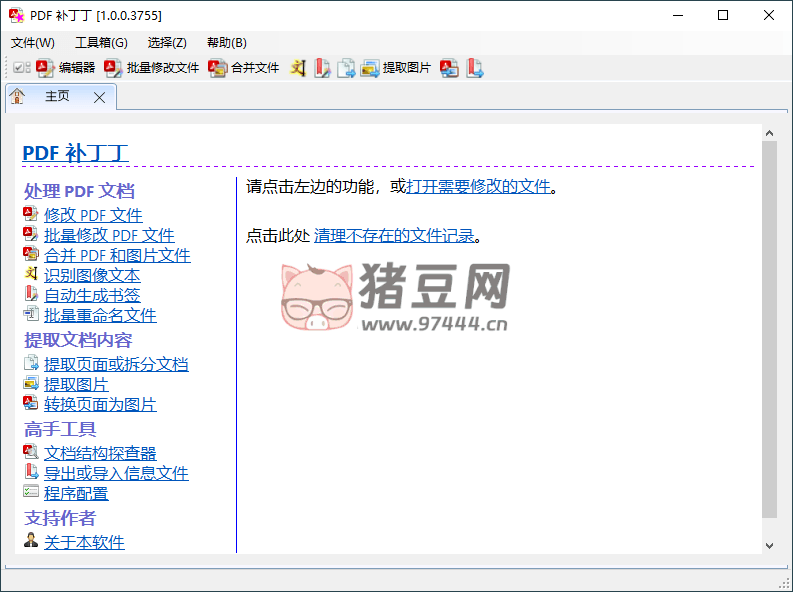The width and height of the screenshot is (793, 592).
Task: Click the scroll down arrow of the page scrollbar
Action: click(769, 545)
